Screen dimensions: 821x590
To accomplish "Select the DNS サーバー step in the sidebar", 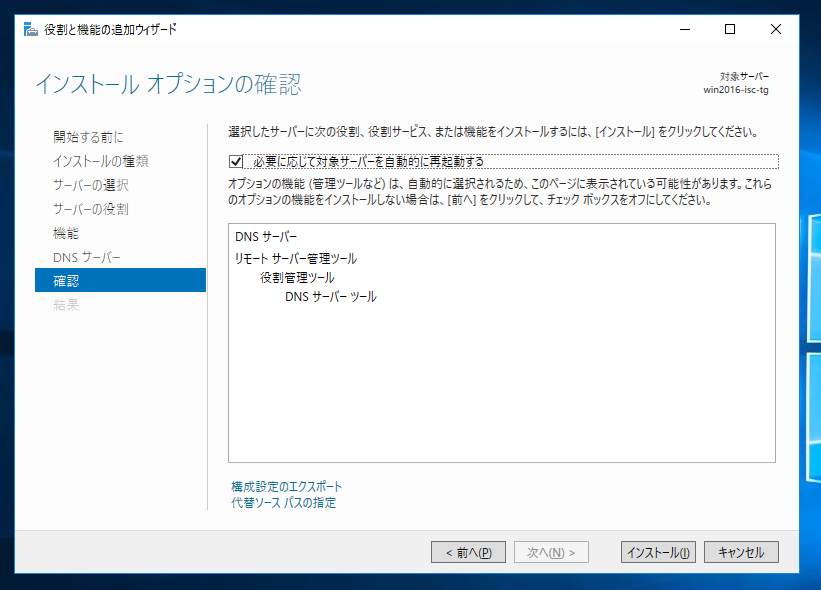I will point(86,258).
